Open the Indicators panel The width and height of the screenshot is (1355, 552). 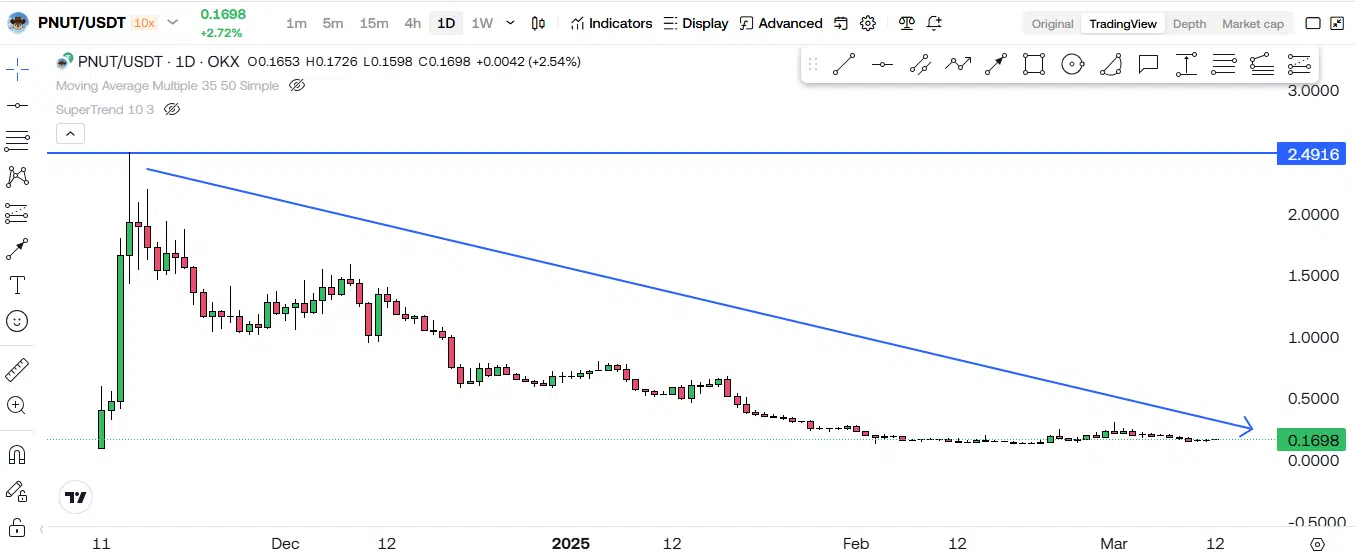point(611,23)
